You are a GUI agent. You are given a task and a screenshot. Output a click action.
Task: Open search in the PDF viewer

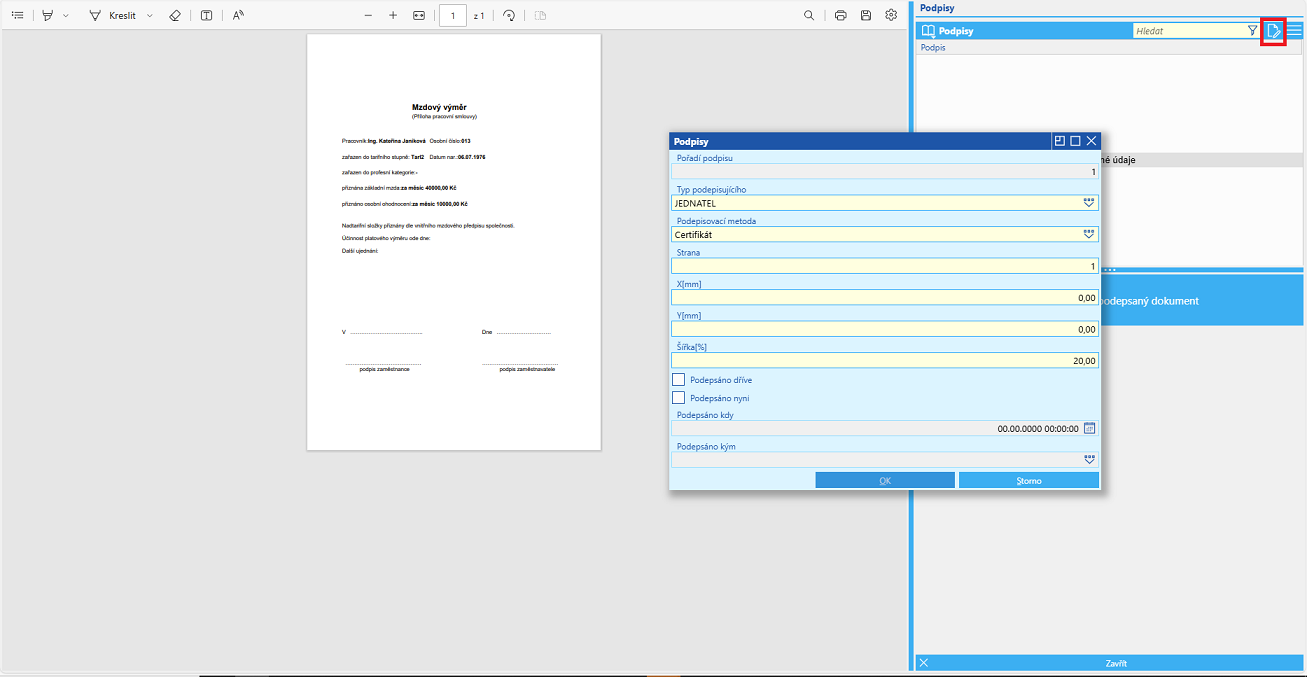(809, 16)
